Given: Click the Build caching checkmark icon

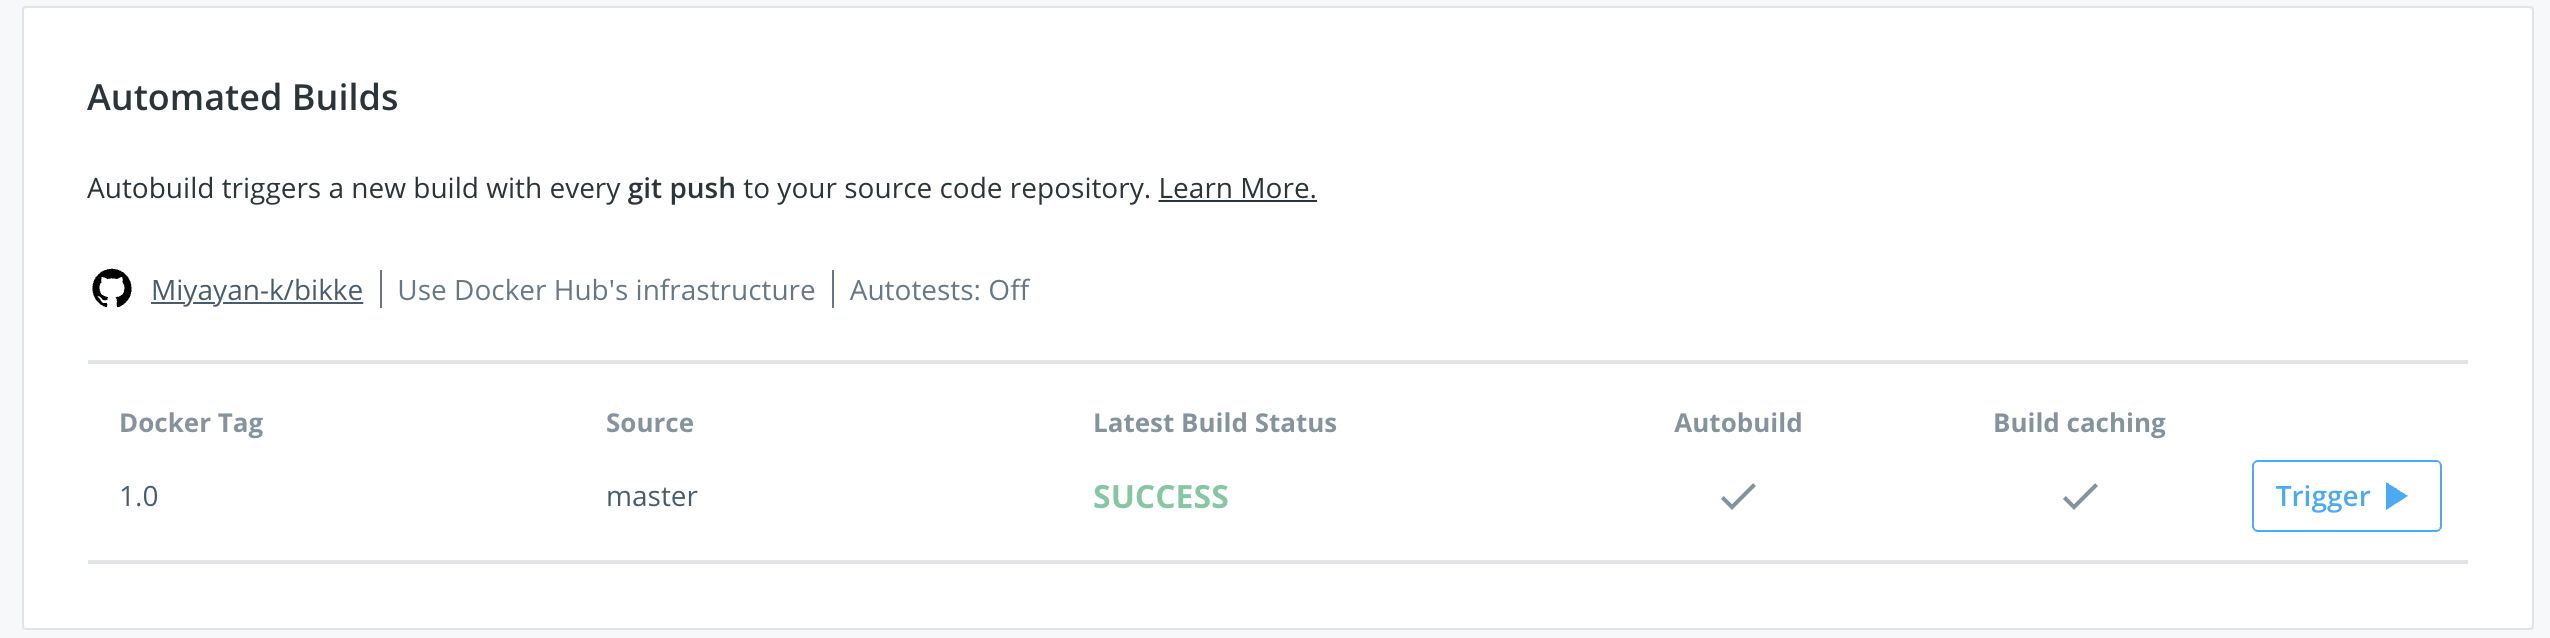Looking at the screenshot, I should [x=2080, y=496].
